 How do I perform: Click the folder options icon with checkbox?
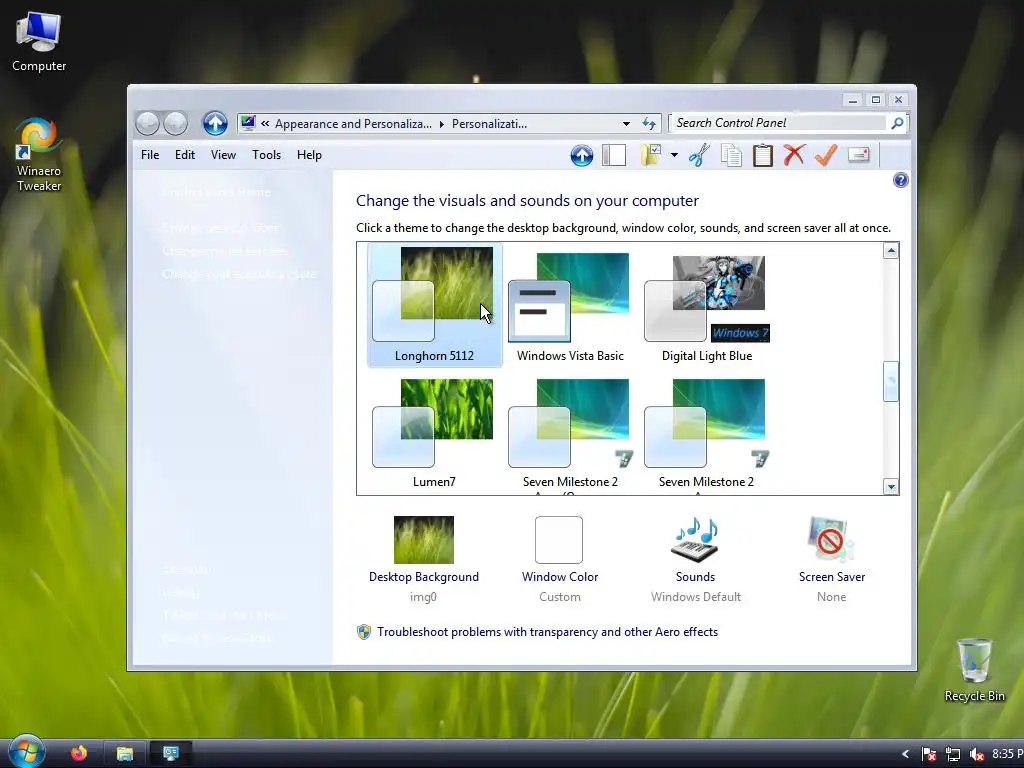tap(651, 155)
